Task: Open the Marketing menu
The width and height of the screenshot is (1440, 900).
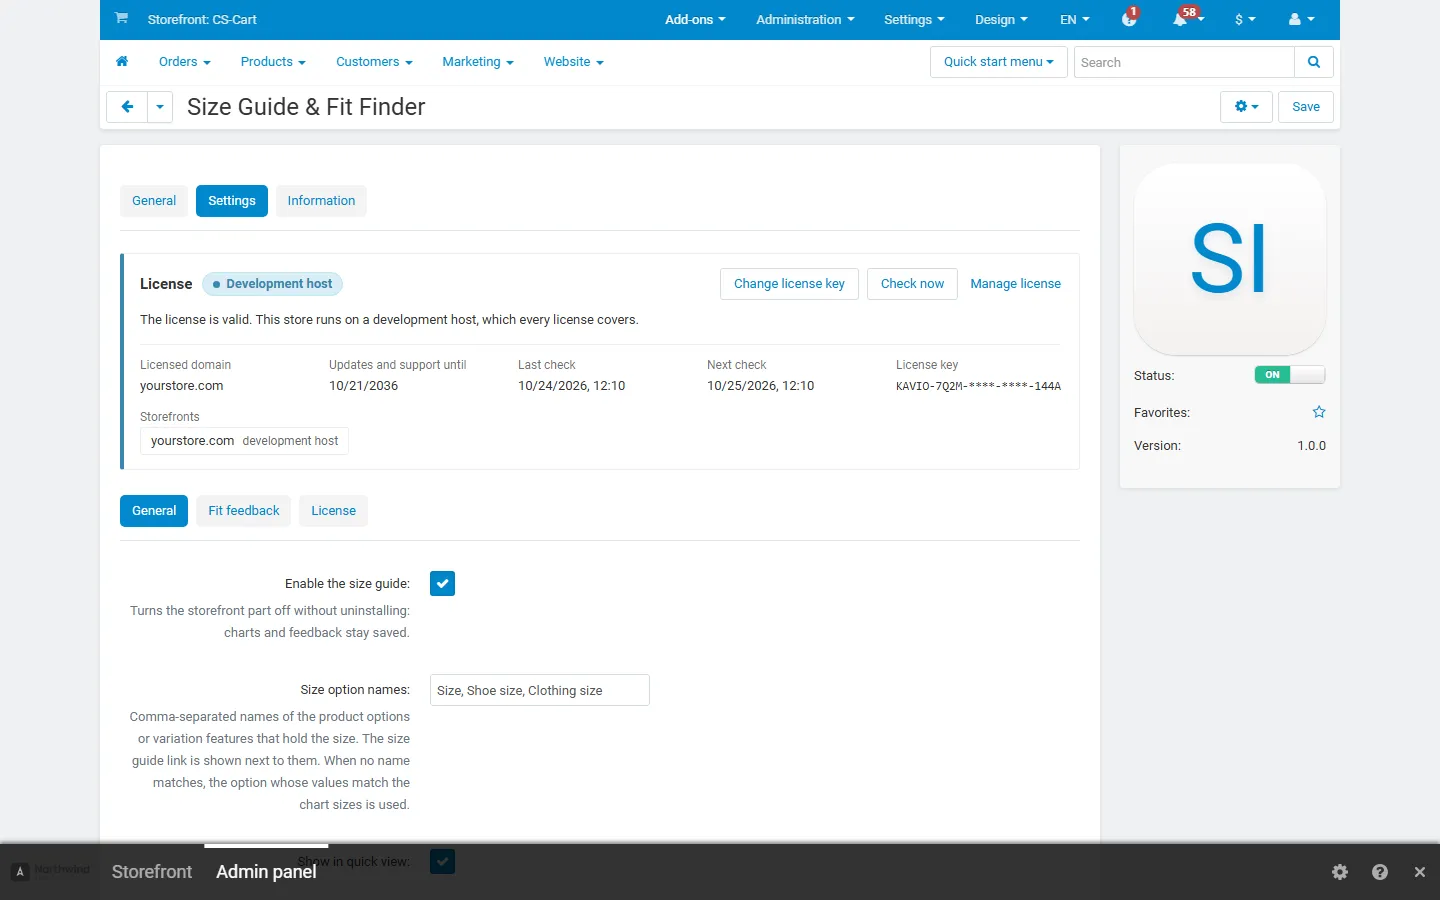Action: [478, 62]
